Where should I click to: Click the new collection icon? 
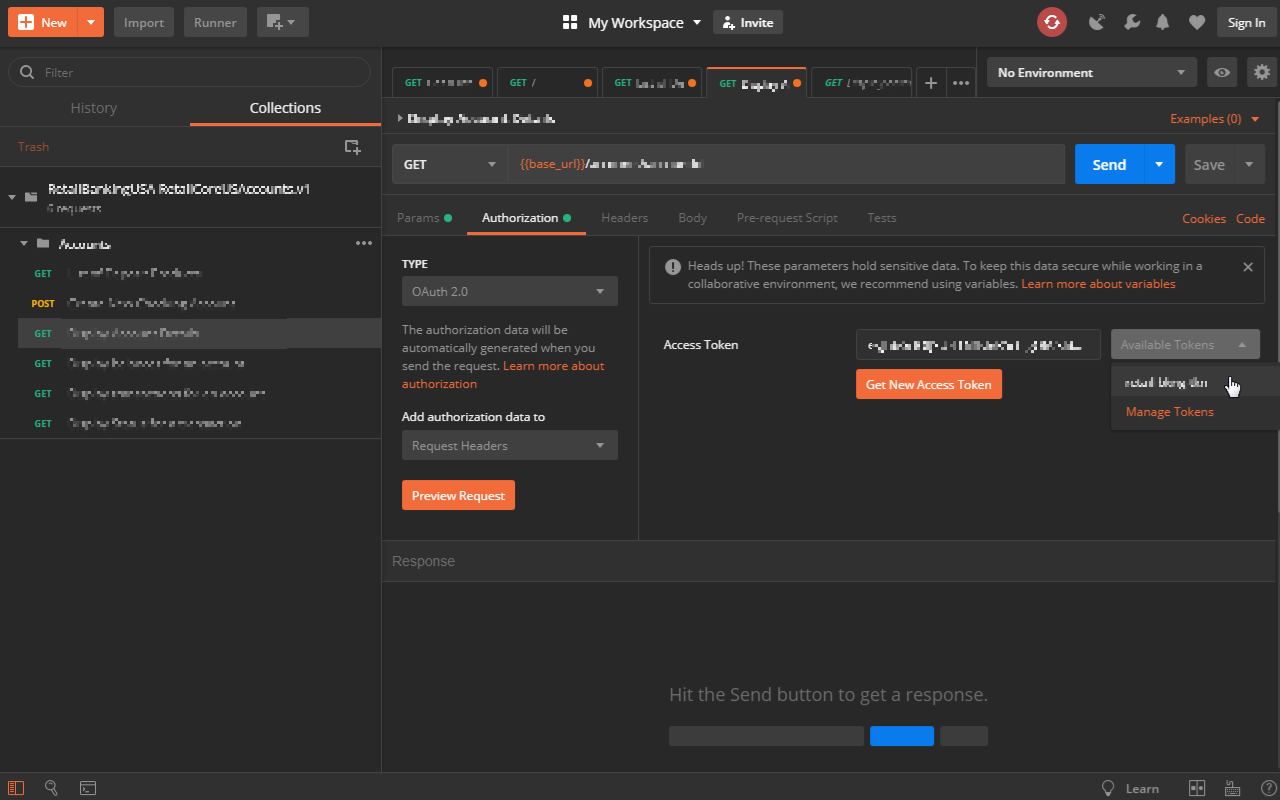tap(352, 147)
